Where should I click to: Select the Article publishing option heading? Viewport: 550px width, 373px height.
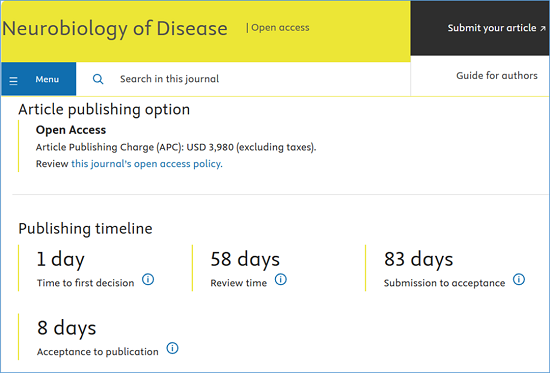point(104,110)
